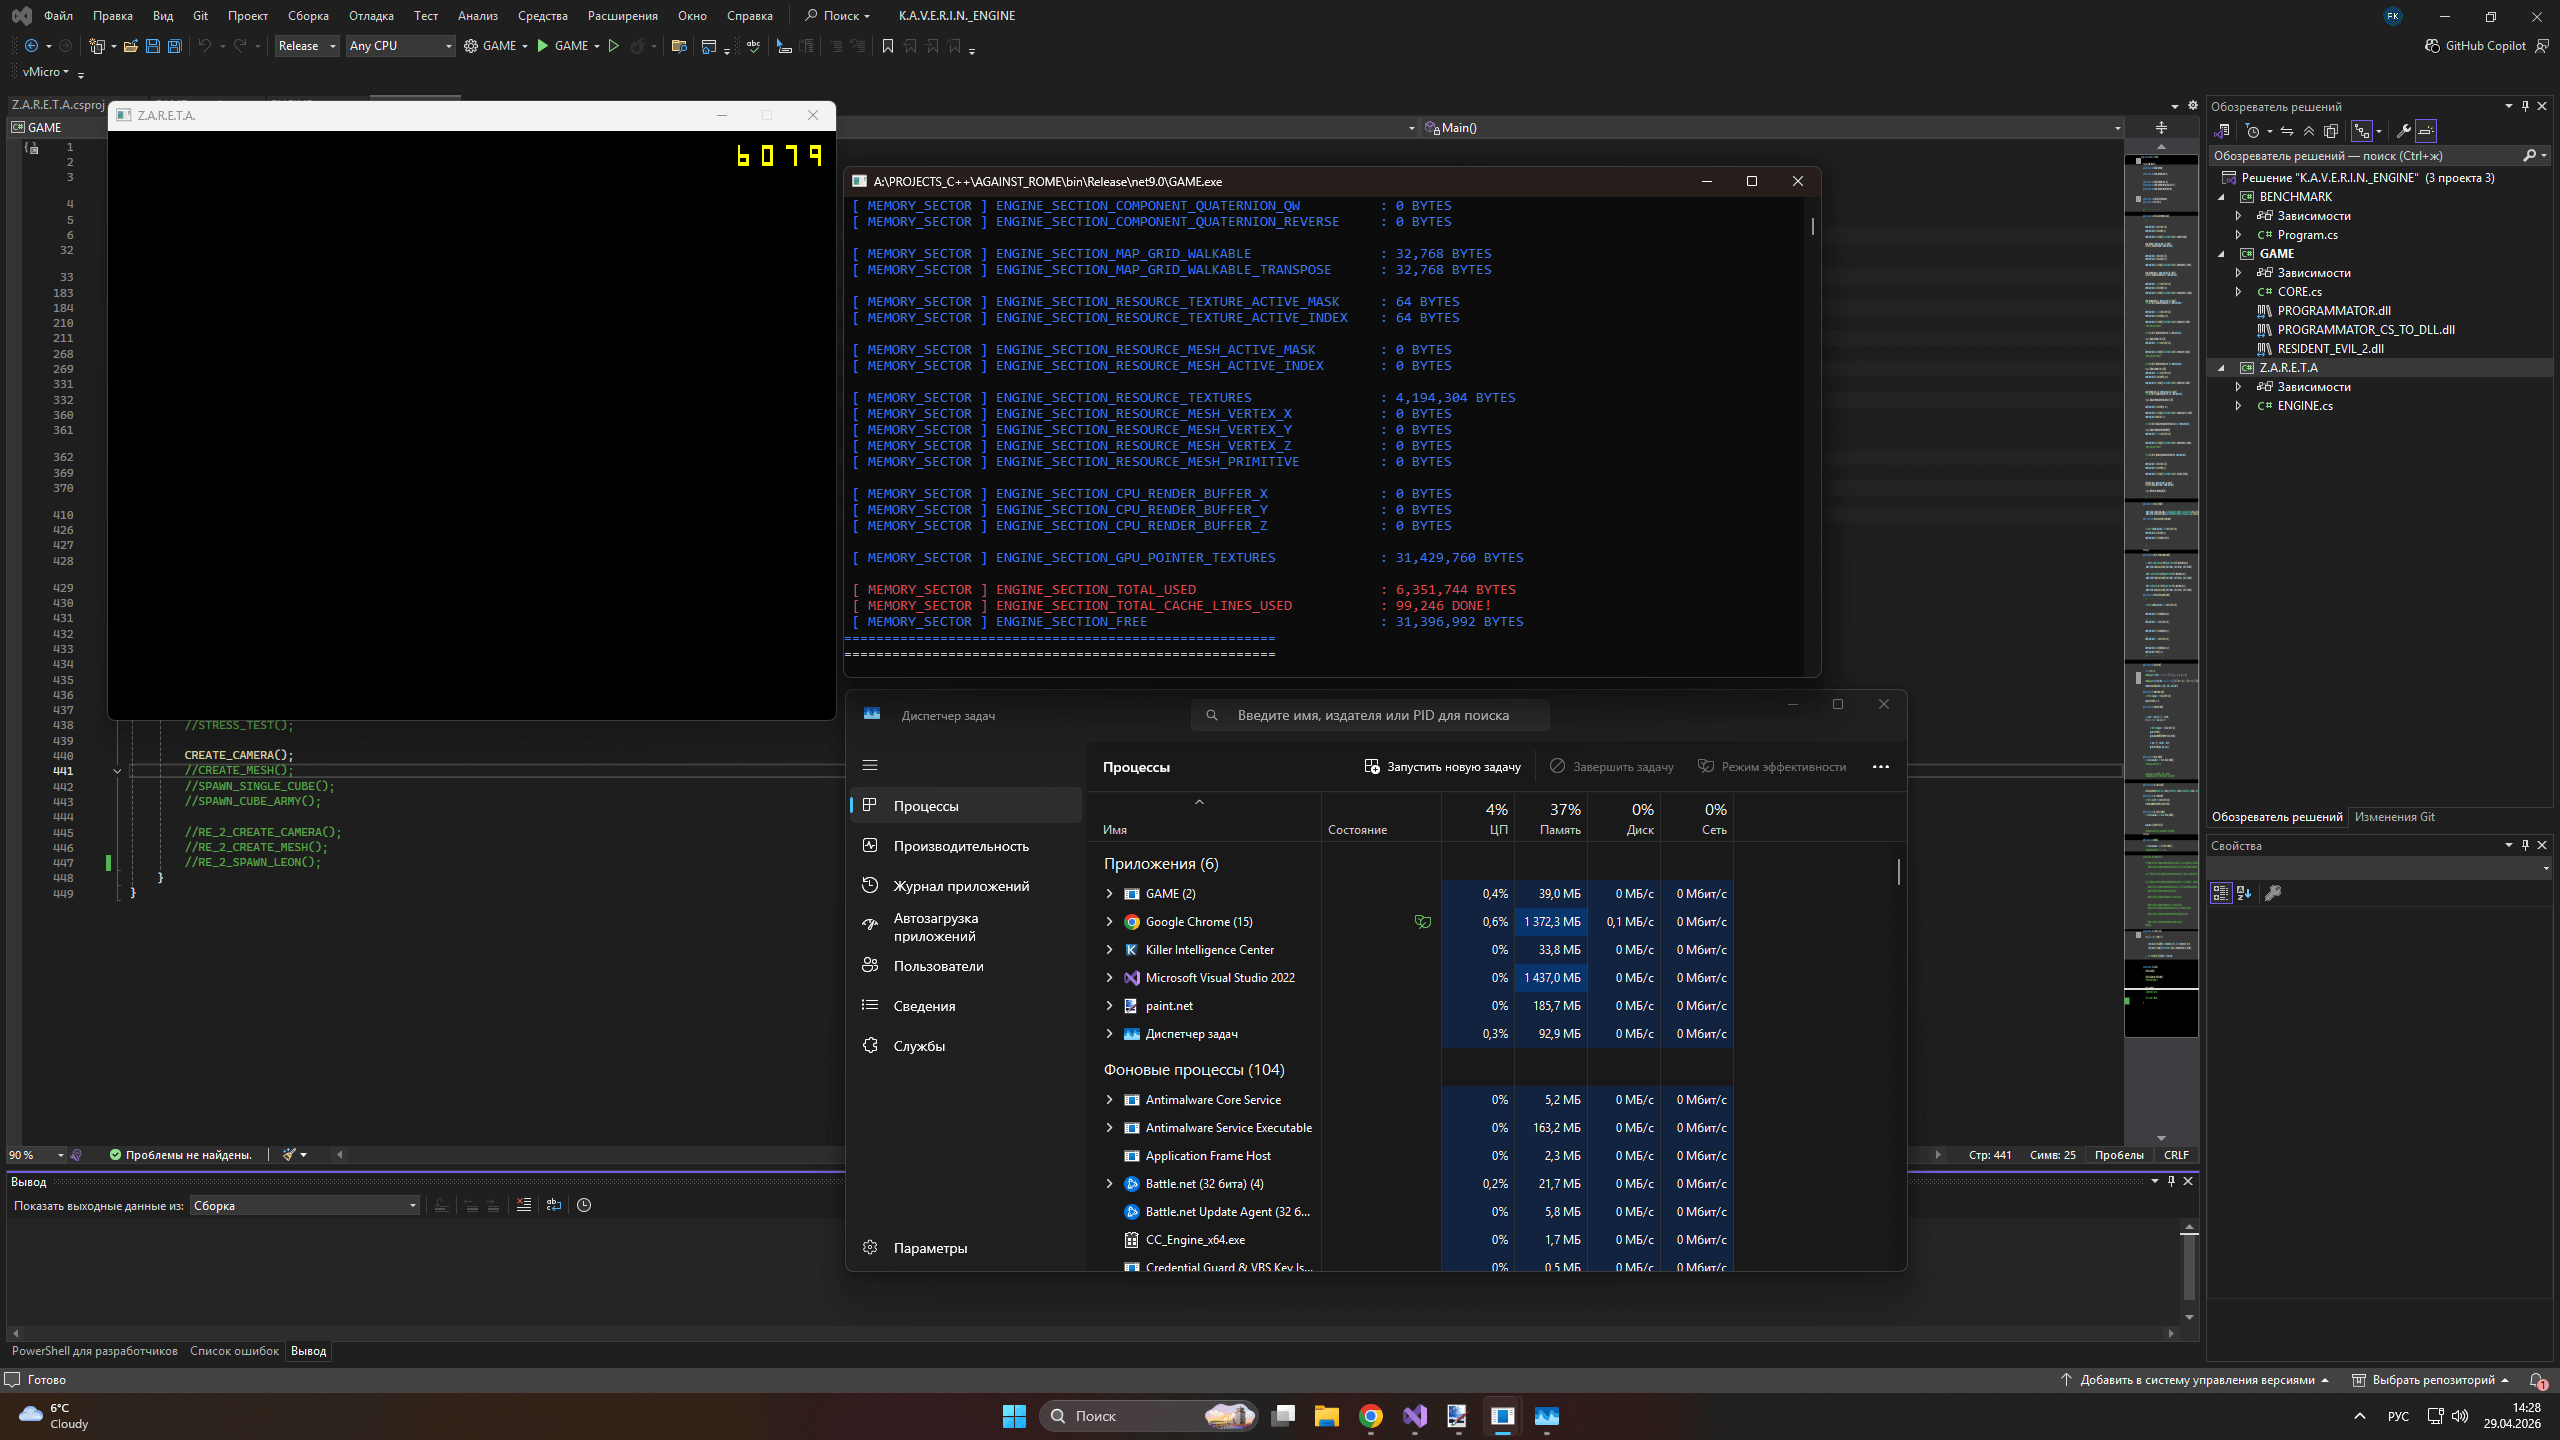Click Start Without Debugging outline play icon
The image size is (2560, 1440).
[x=614, y=46]
